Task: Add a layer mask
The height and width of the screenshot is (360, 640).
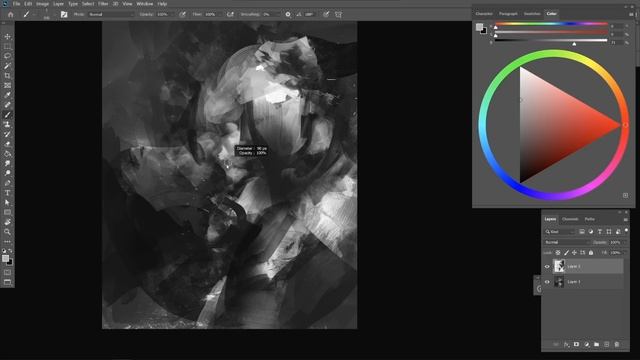Action: coord(576,344)
